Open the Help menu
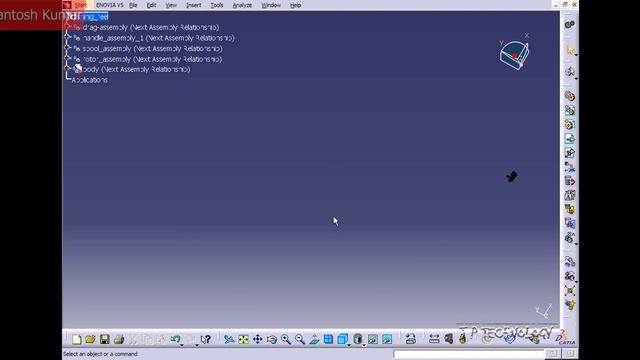The image size is (640, 360). [x=296, y=5]
